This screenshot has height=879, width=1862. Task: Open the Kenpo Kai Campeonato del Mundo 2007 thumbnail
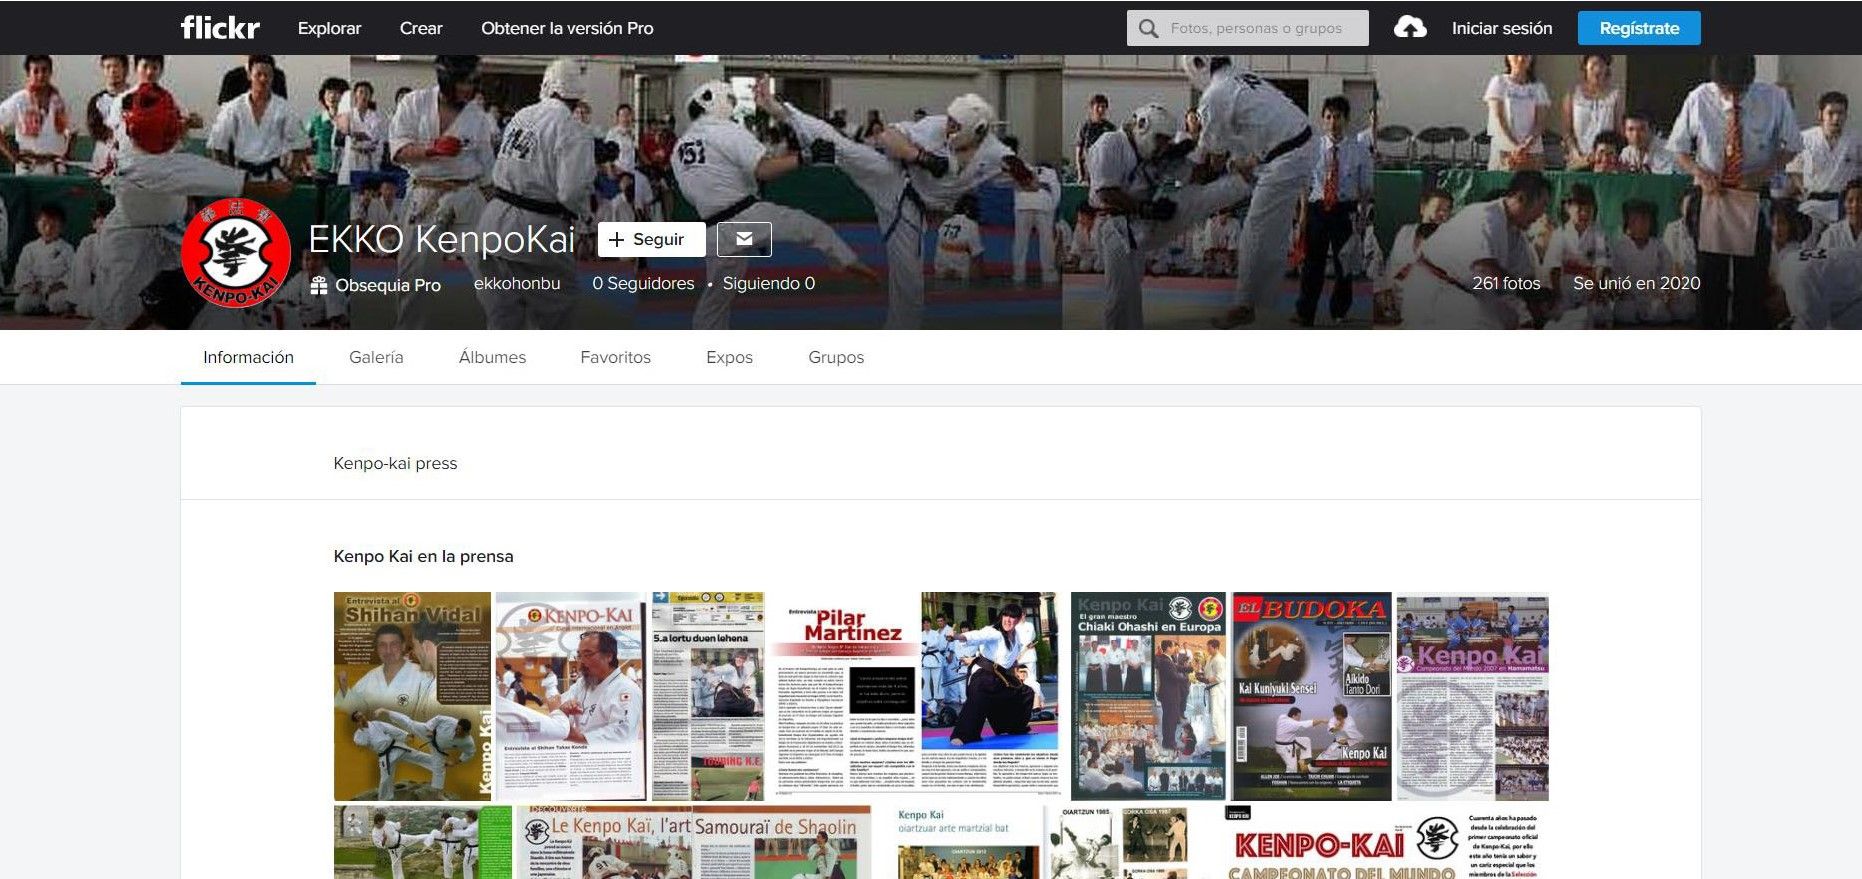pyautogui.click(x=1472, y=696)
